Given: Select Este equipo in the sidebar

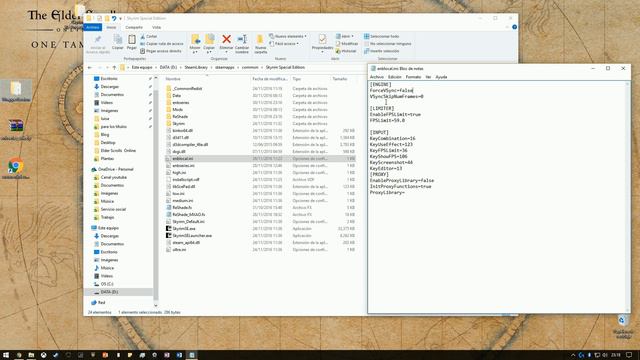Looking at the screenshot, I should [108, 228].
